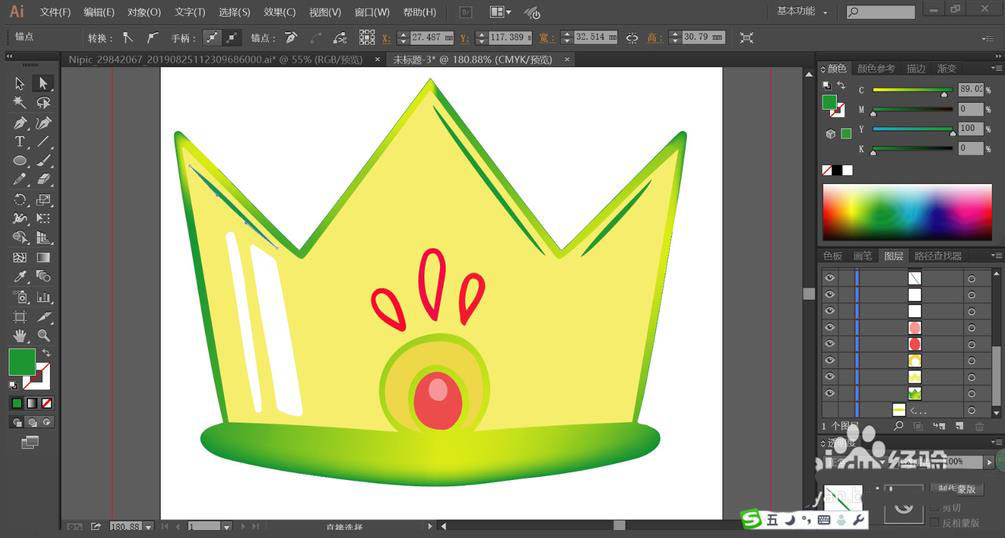The image size is (1005, 538).
Task: Click the color spectrum bar
Action: pyautogui.click(x=907, y=212)
